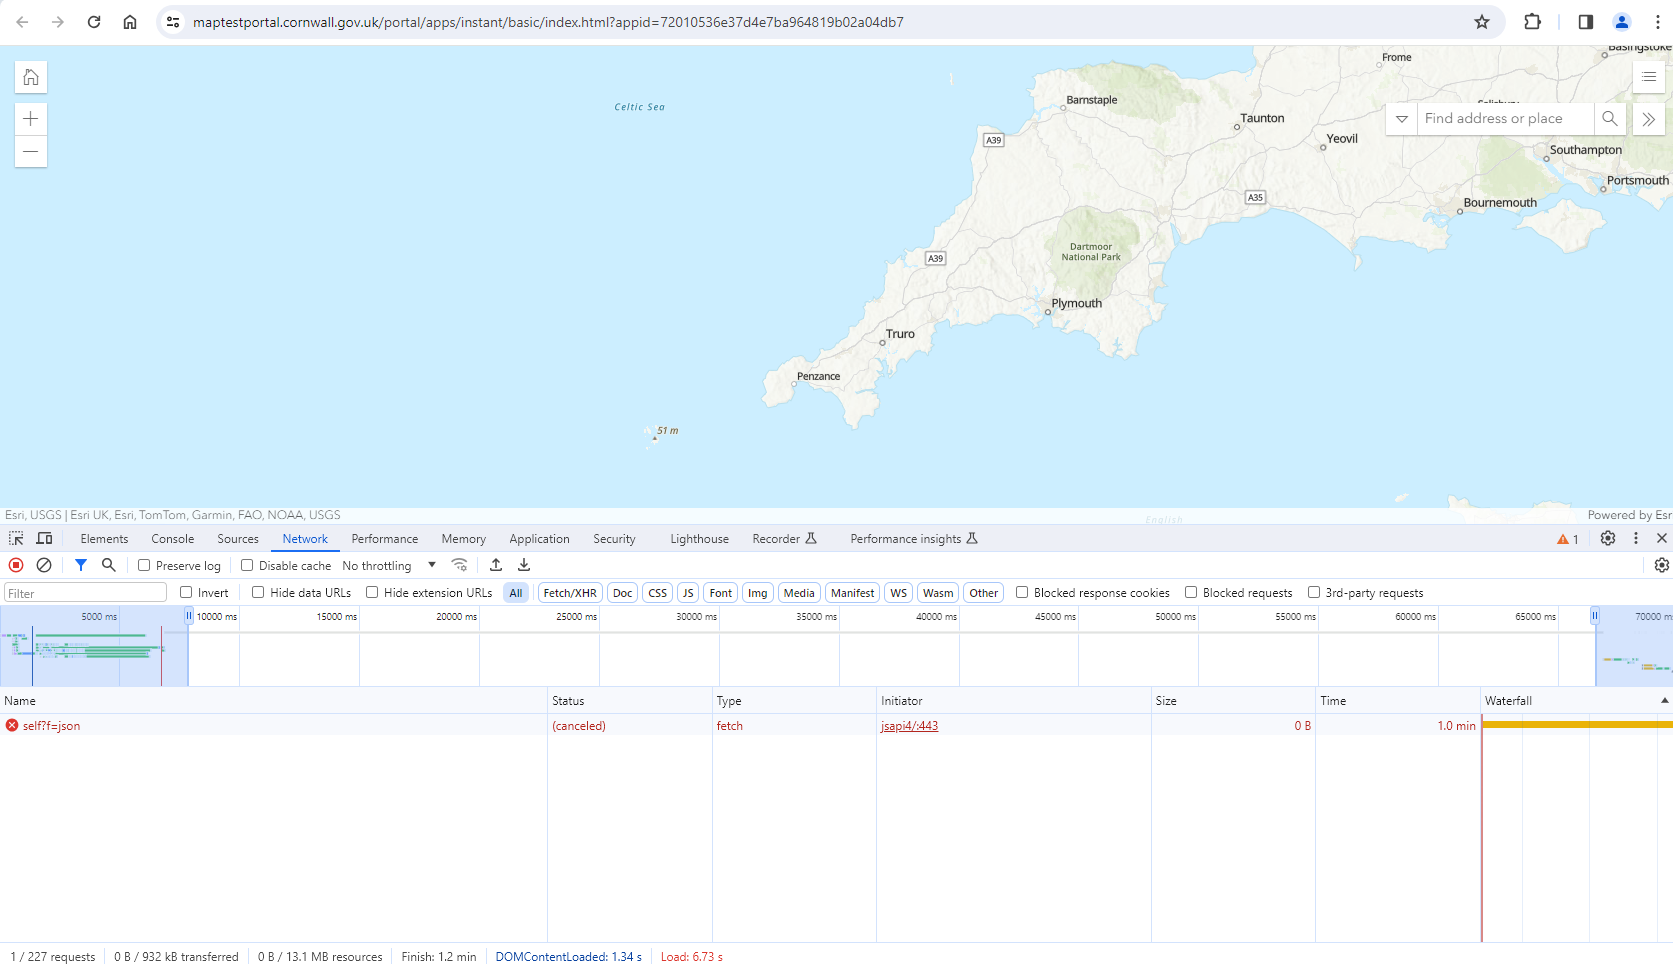This screenshot has width=1673, height=966.
Task: Show the 1 warning issue counter
Action: tap(1568, 539)
